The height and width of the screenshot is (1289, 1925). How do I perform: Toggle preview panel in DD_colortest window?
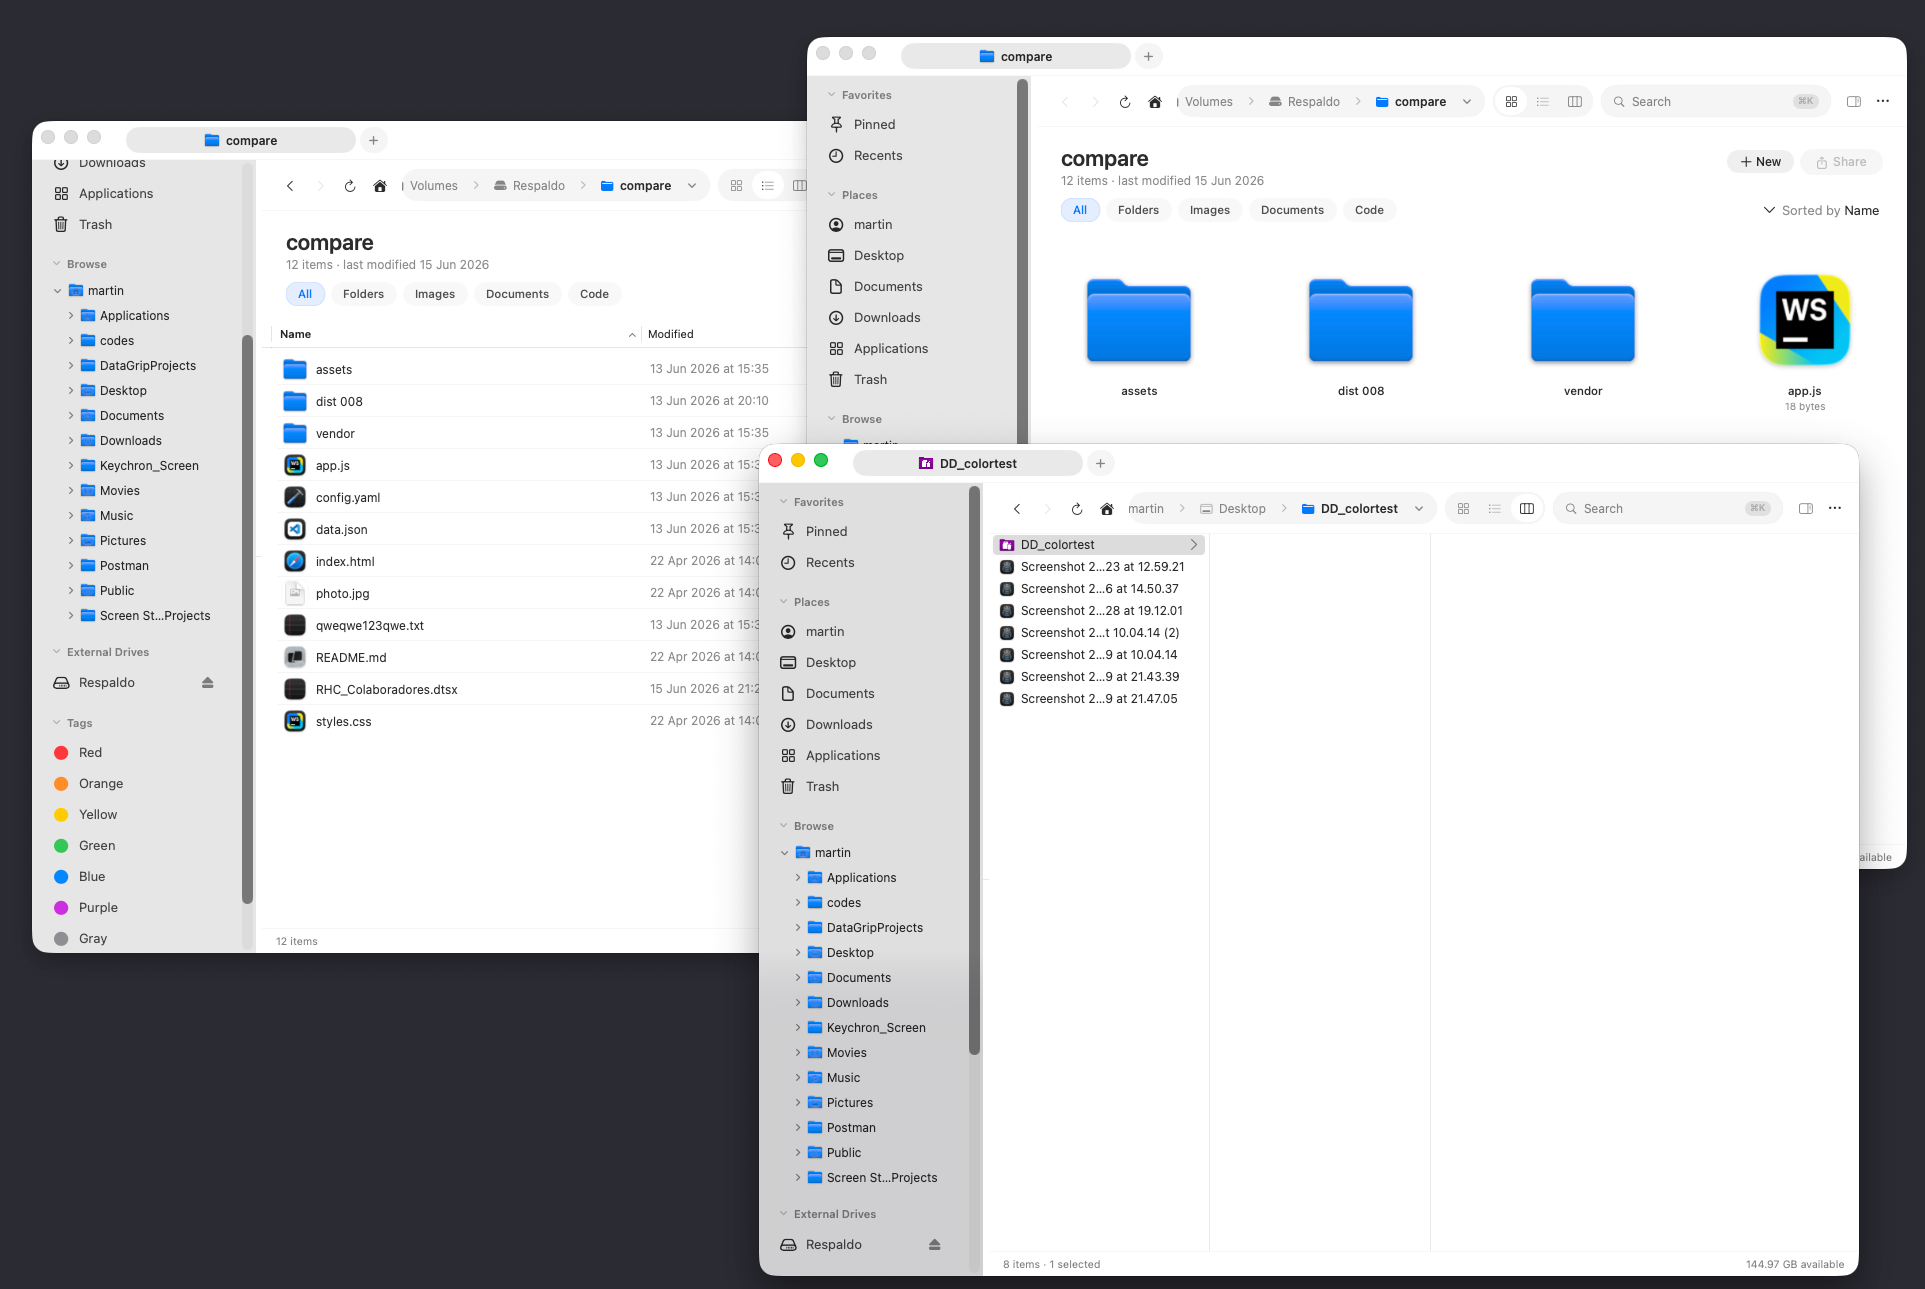(x=1806, y=509)
